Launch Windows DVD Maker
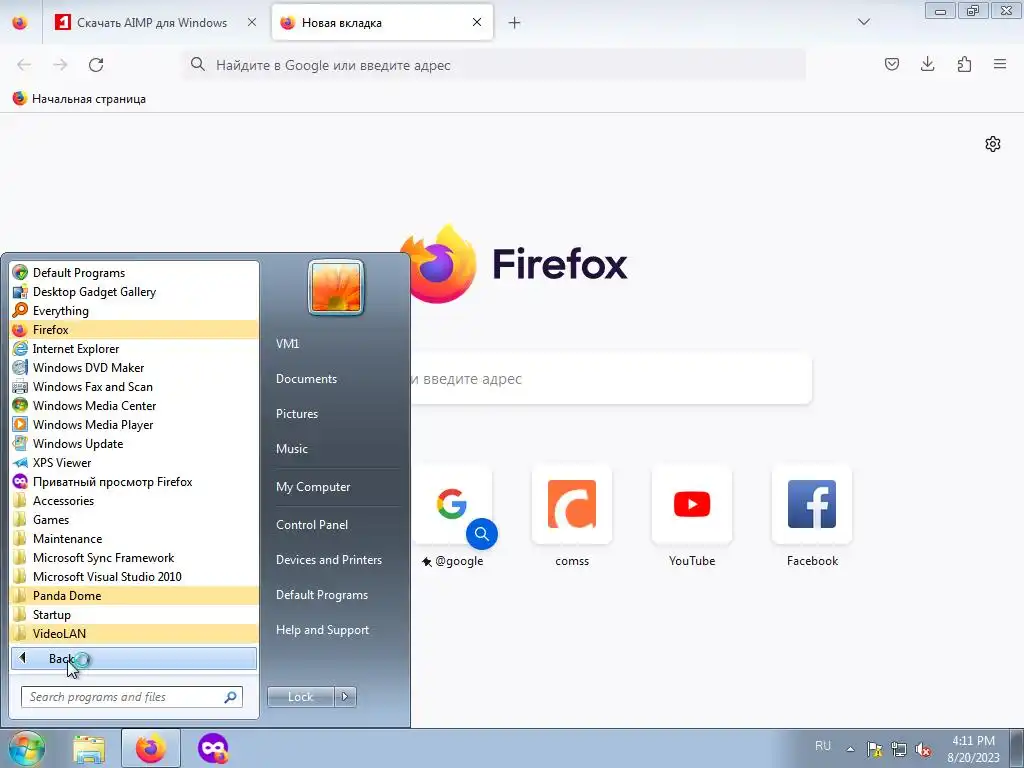The height and width of the screenshot is (768, 1024). click(134, 368)
